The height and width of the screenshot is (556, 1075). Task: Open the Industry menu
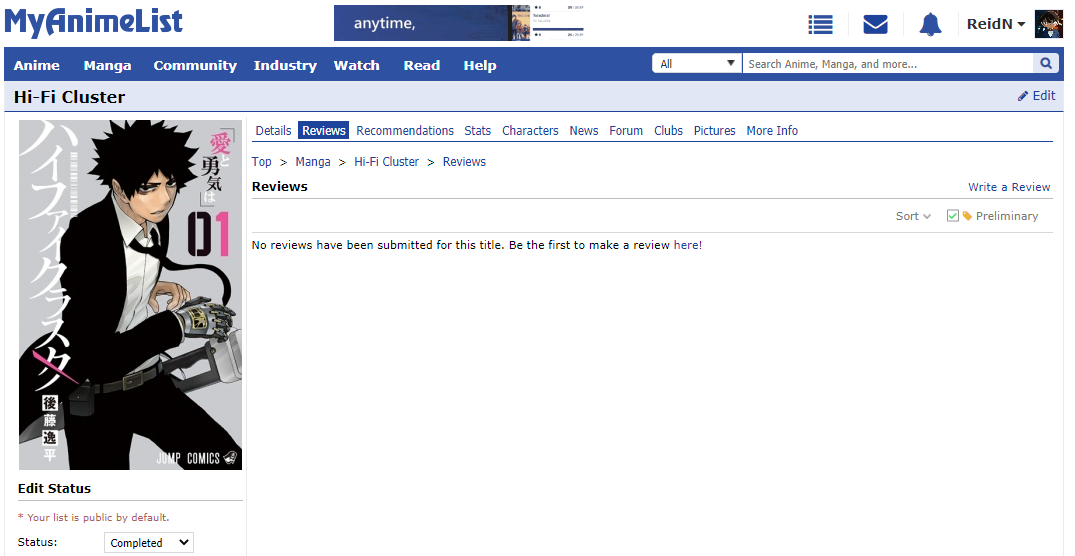285,65
